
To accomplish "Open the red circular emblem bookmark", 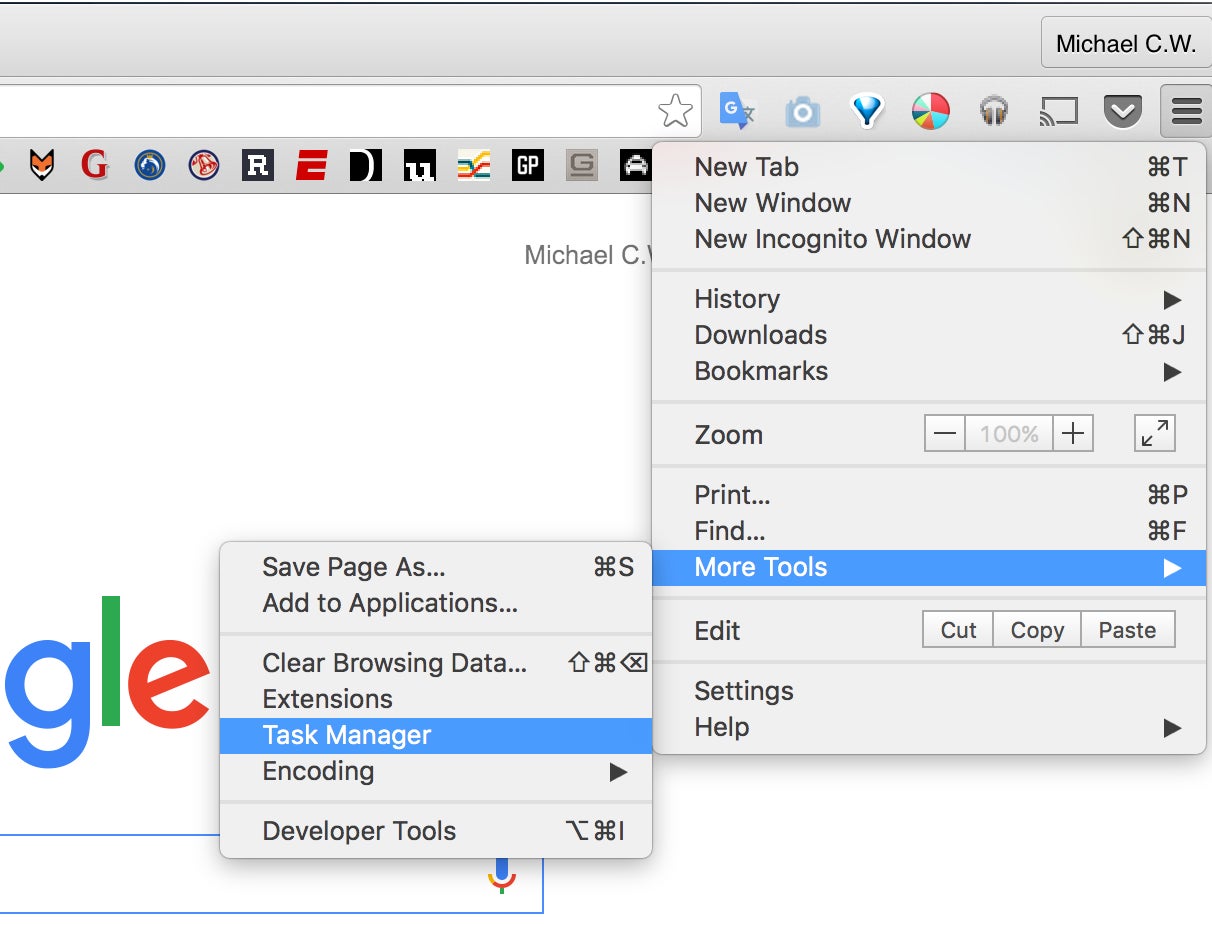I will coord(203,165).
